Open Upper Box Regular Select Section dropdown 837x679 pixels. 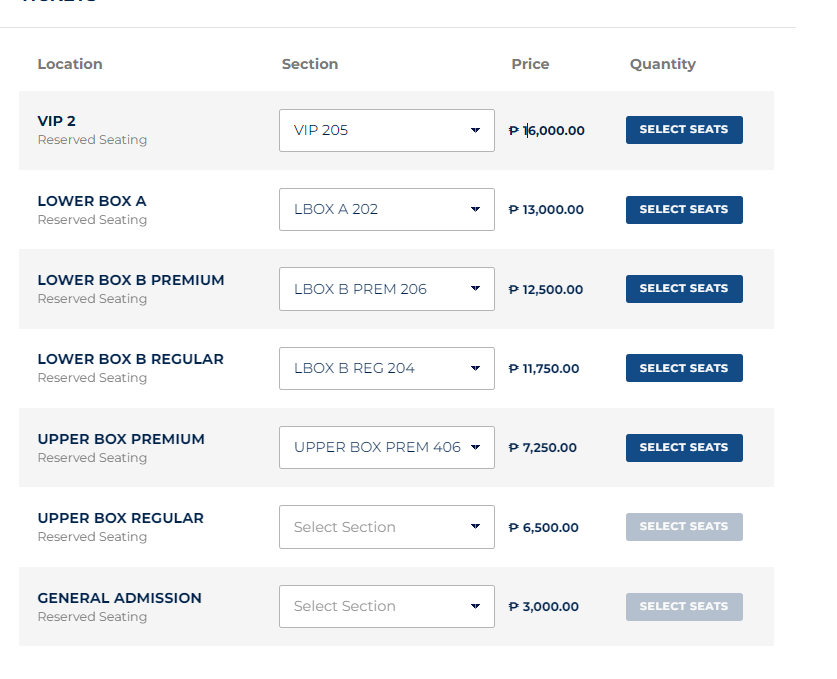click(x=386, y=527)
